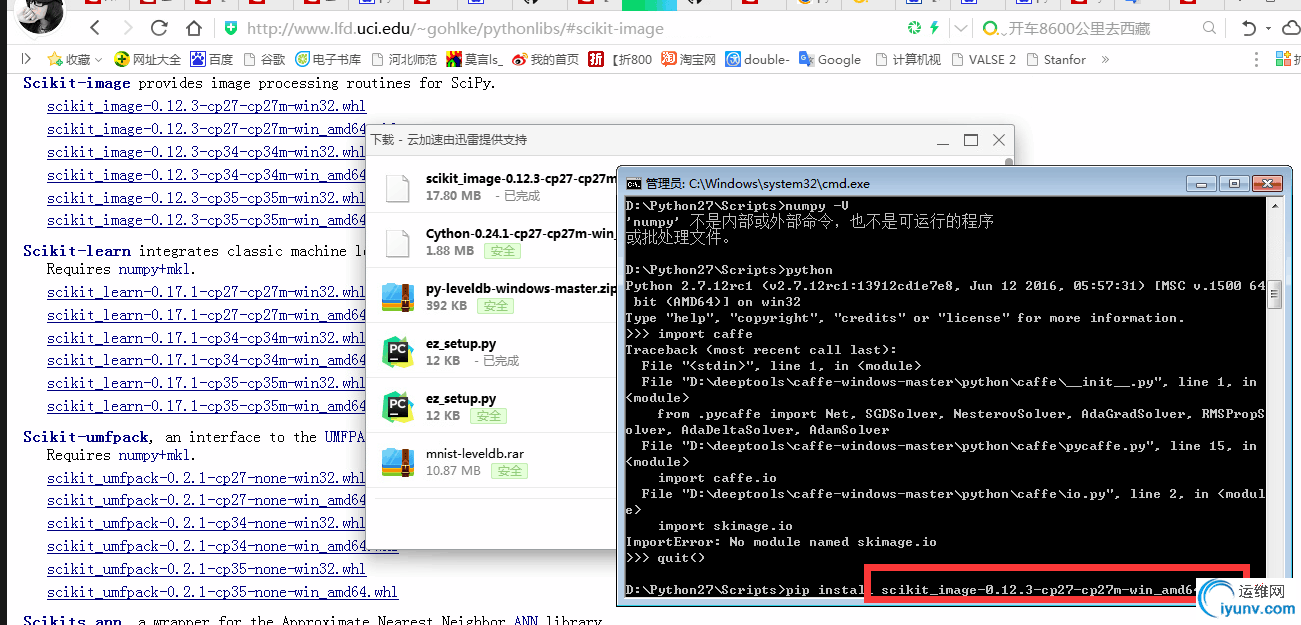Click the Scikit-umfpack heading text

tap(87, 437)
